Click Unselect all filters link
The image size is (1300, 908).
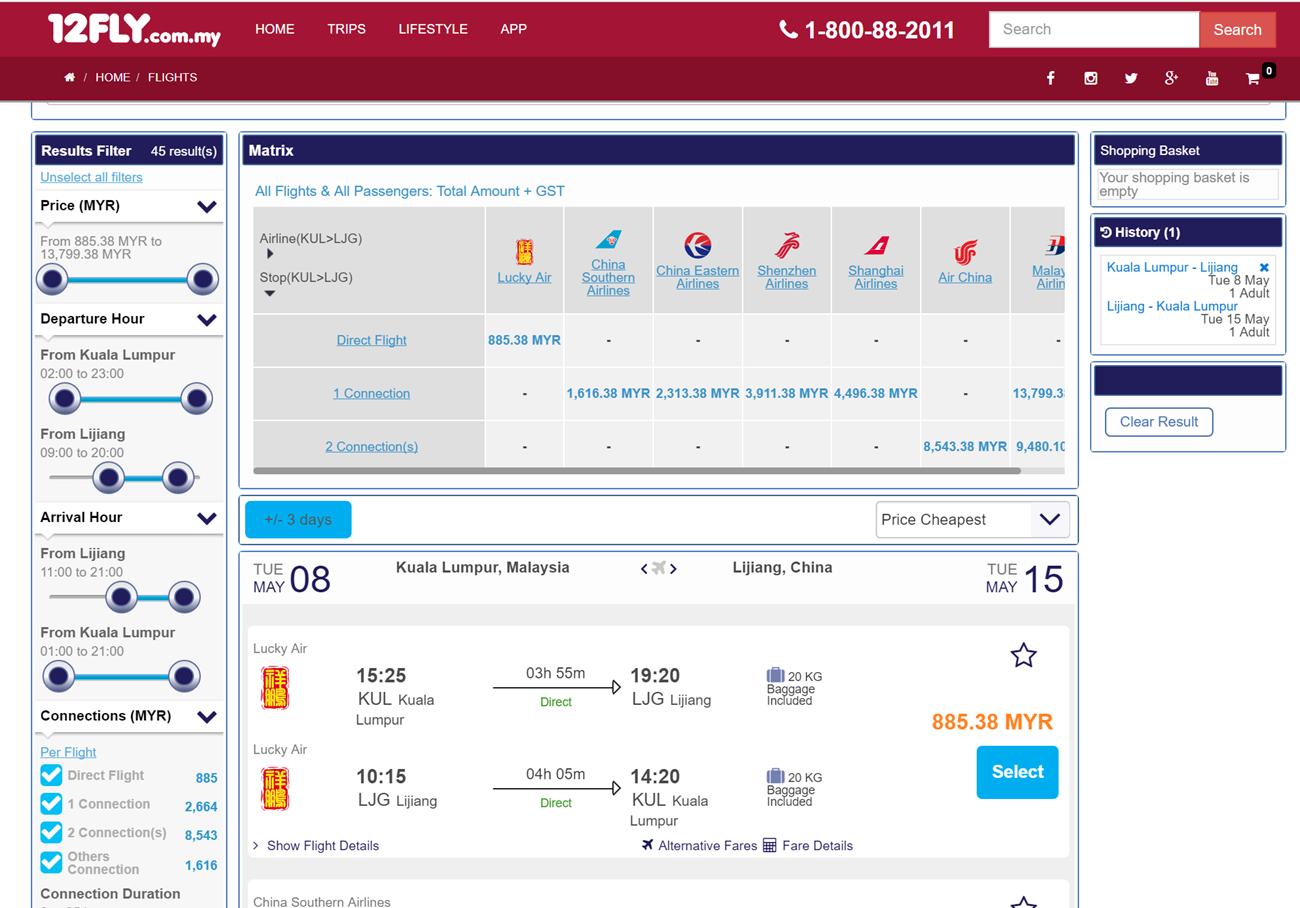[x=91, y=177]
